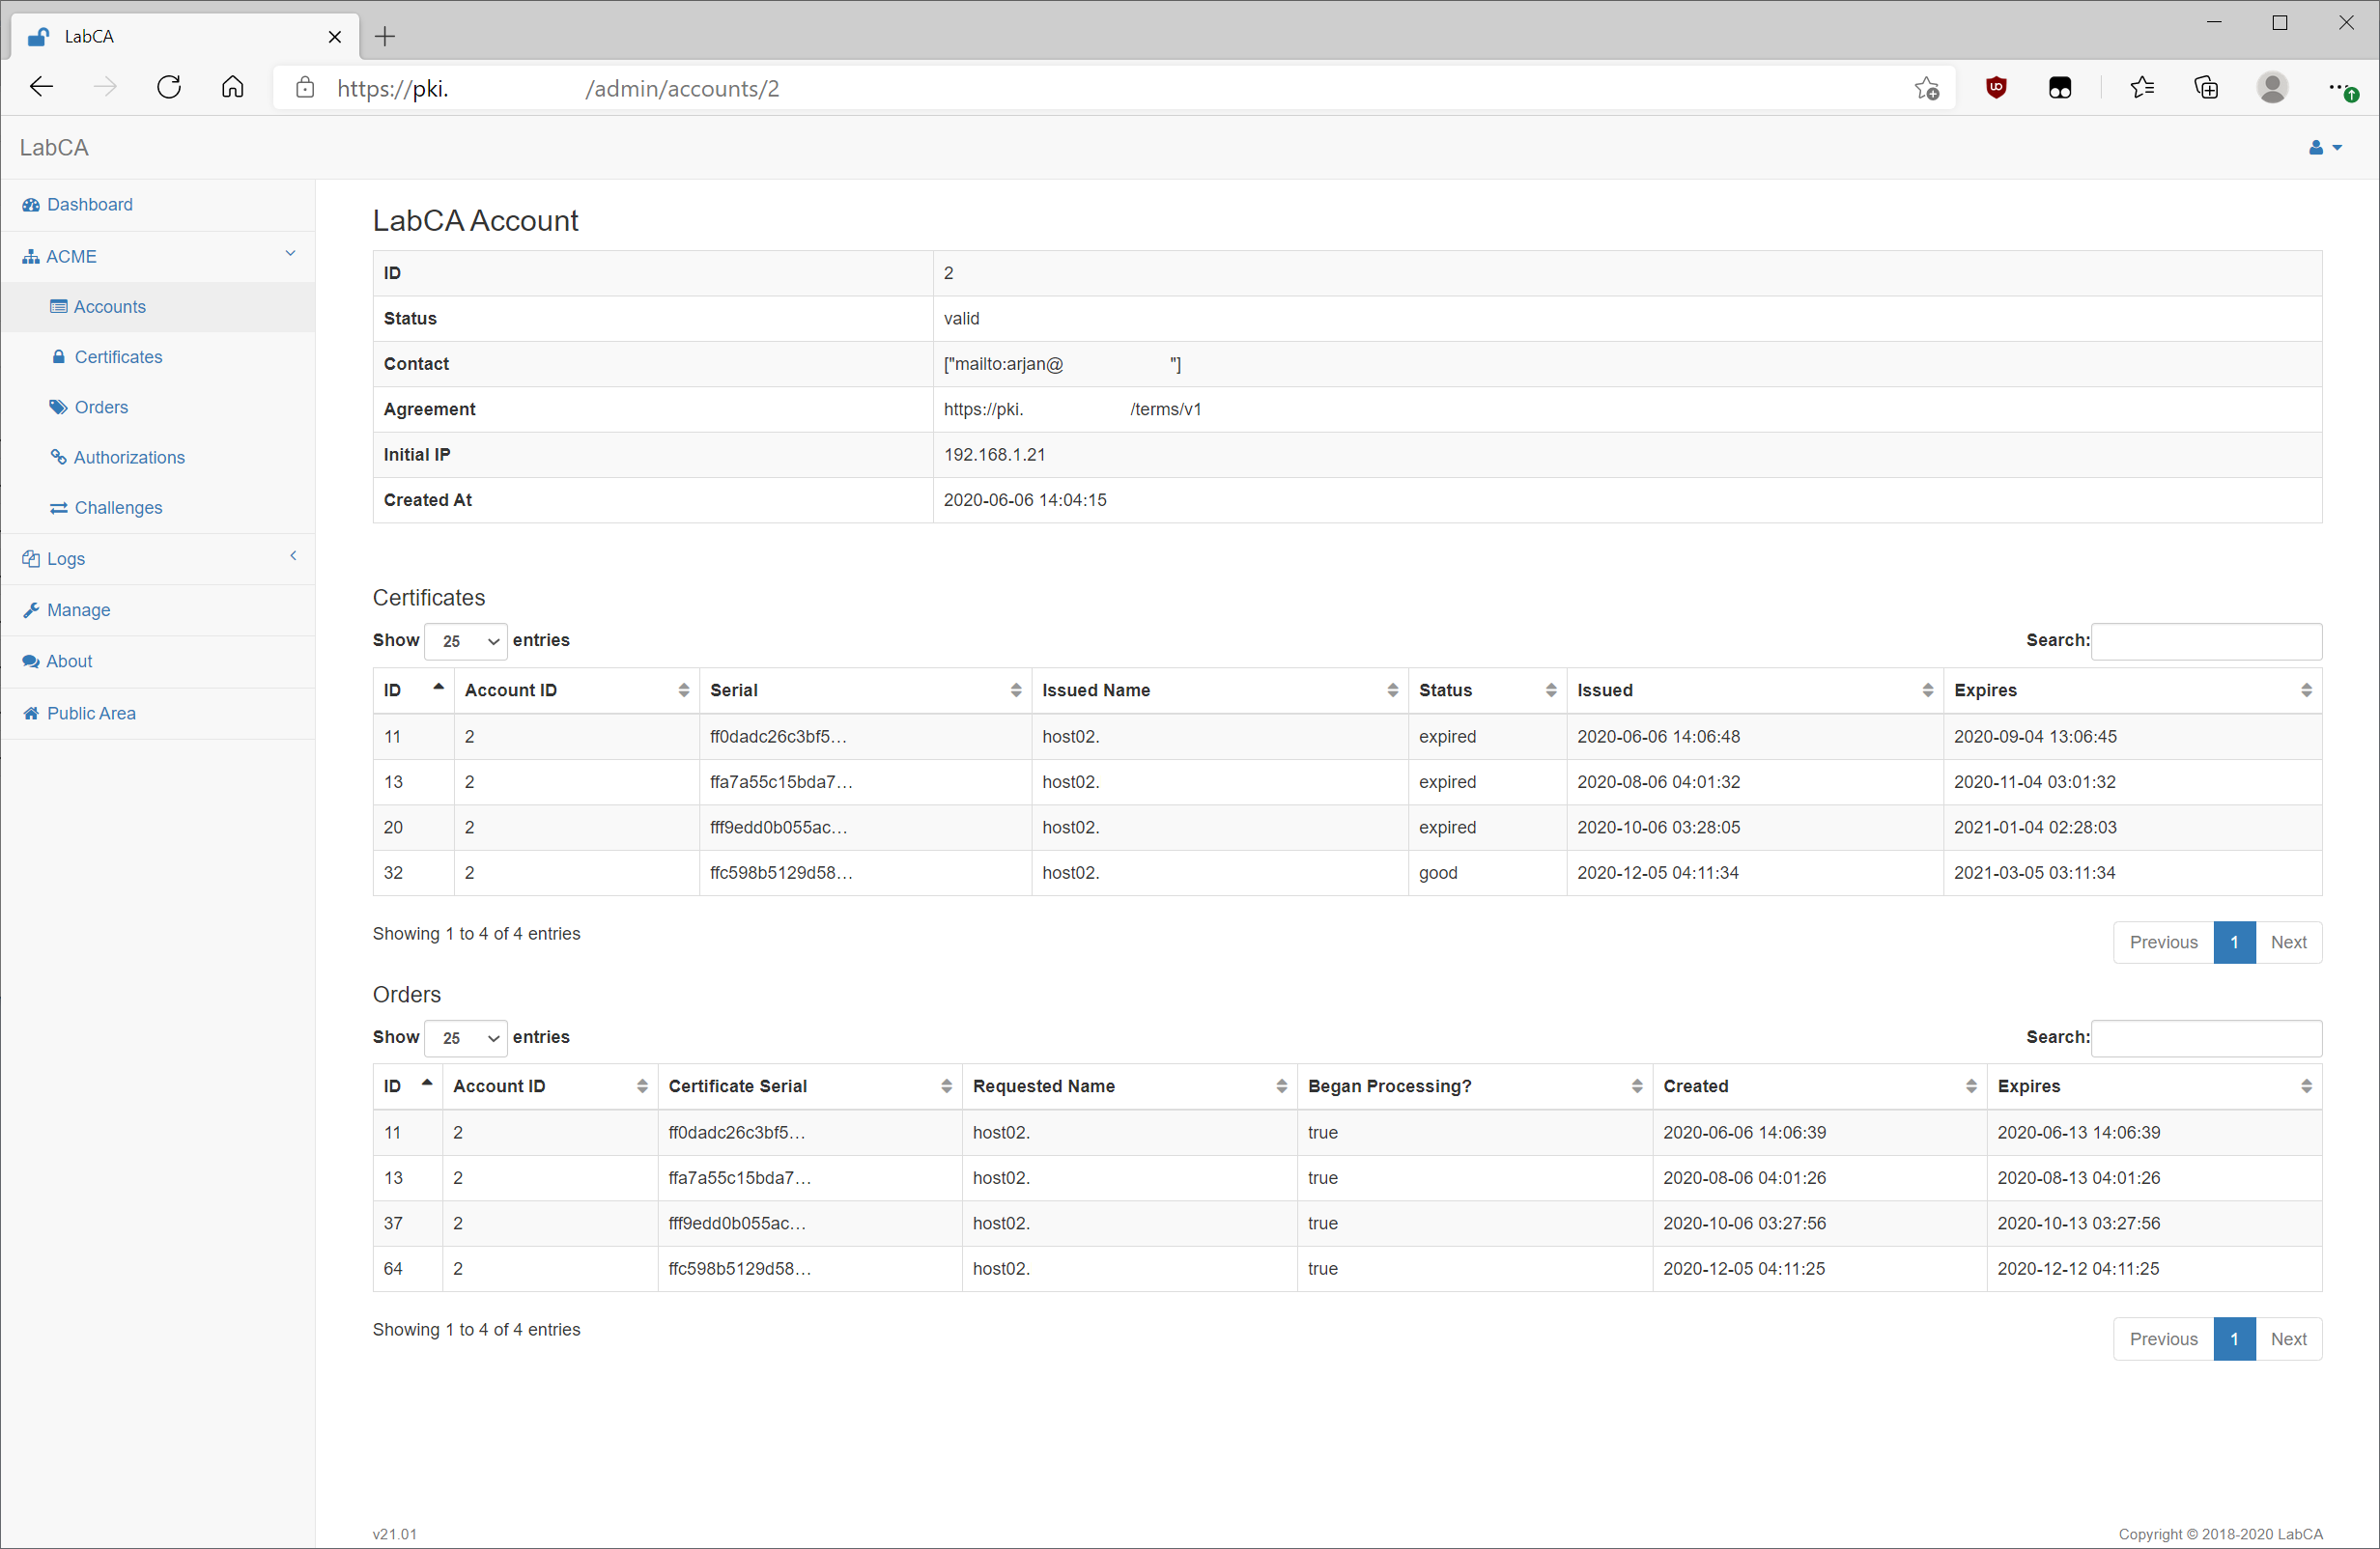This screenshot has height=1549, width=2380.
Task: Click Next in the Orders pagination
Action: tap(2289, 1339)
